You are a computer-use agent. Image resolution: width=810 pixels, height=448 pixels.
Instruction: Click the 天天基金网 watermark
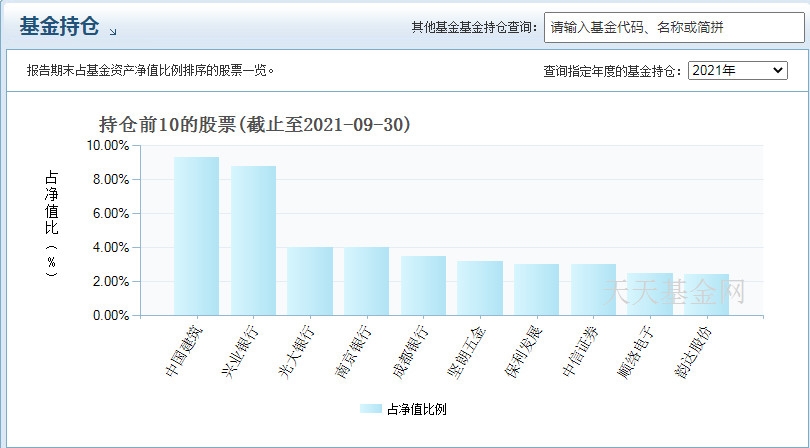[674, 292]
